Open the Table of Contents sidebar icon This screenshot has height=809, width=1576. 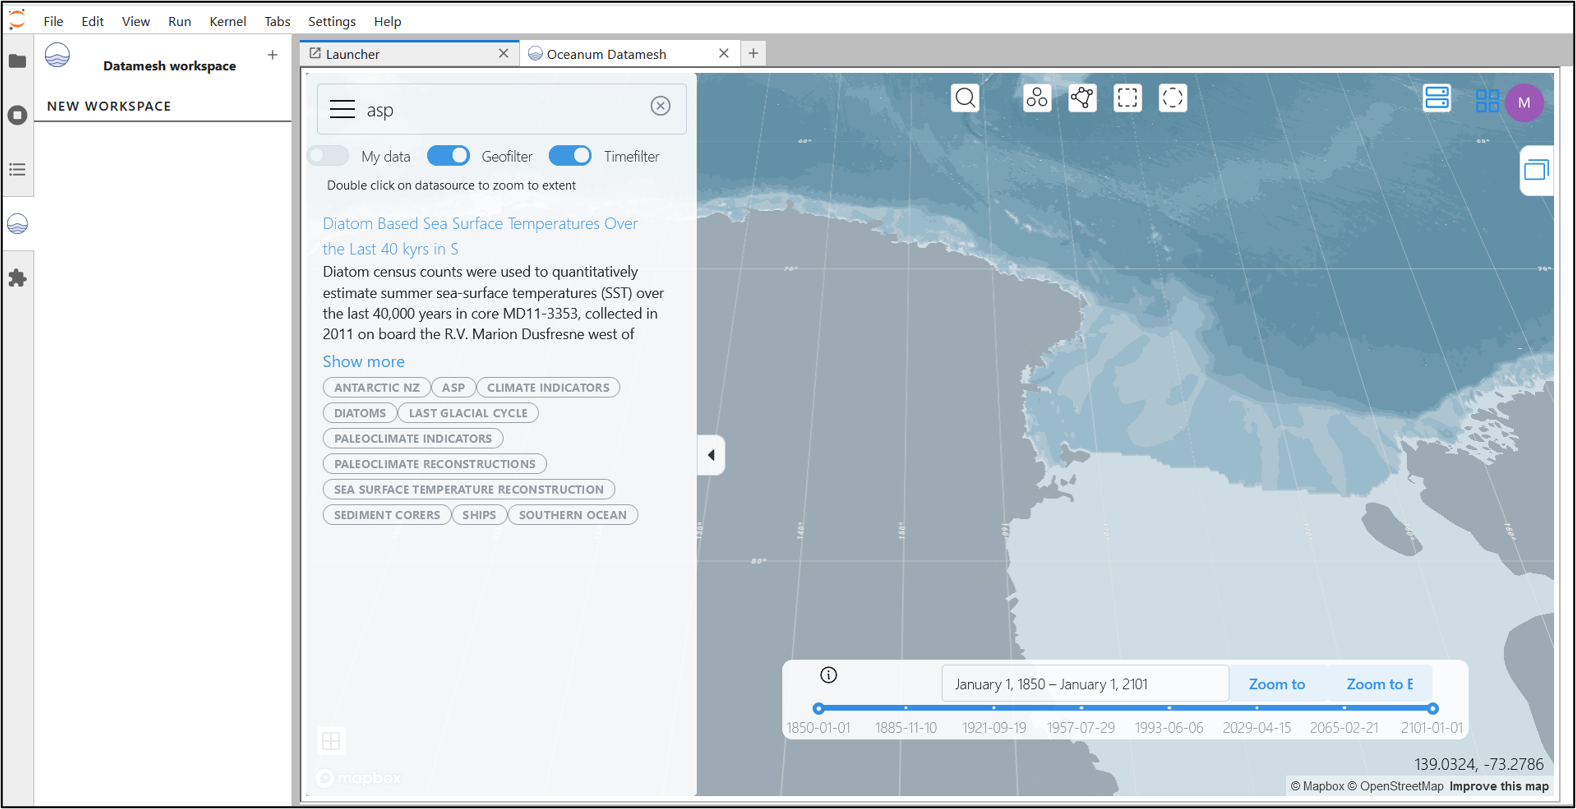tap(17, 169)
